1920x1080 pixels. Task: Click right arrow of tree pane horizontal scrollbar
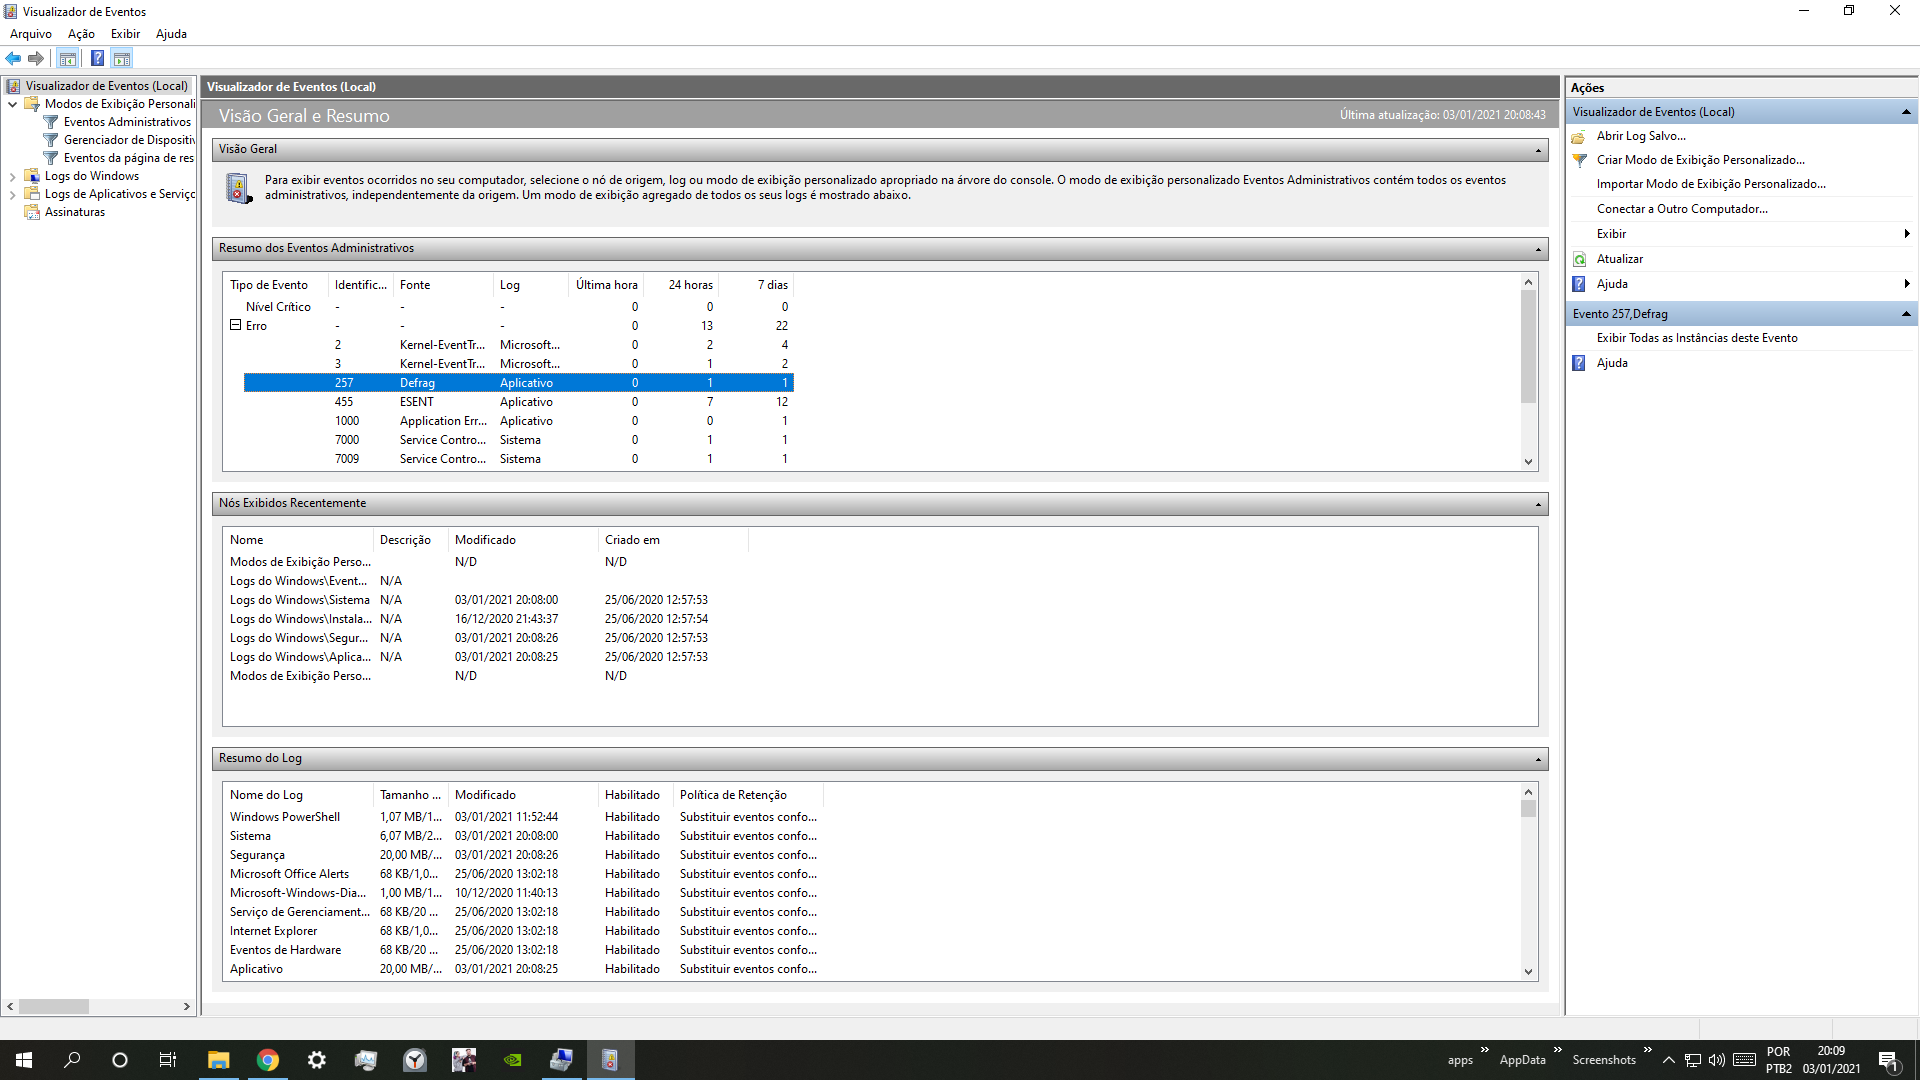pos(187,1007)
